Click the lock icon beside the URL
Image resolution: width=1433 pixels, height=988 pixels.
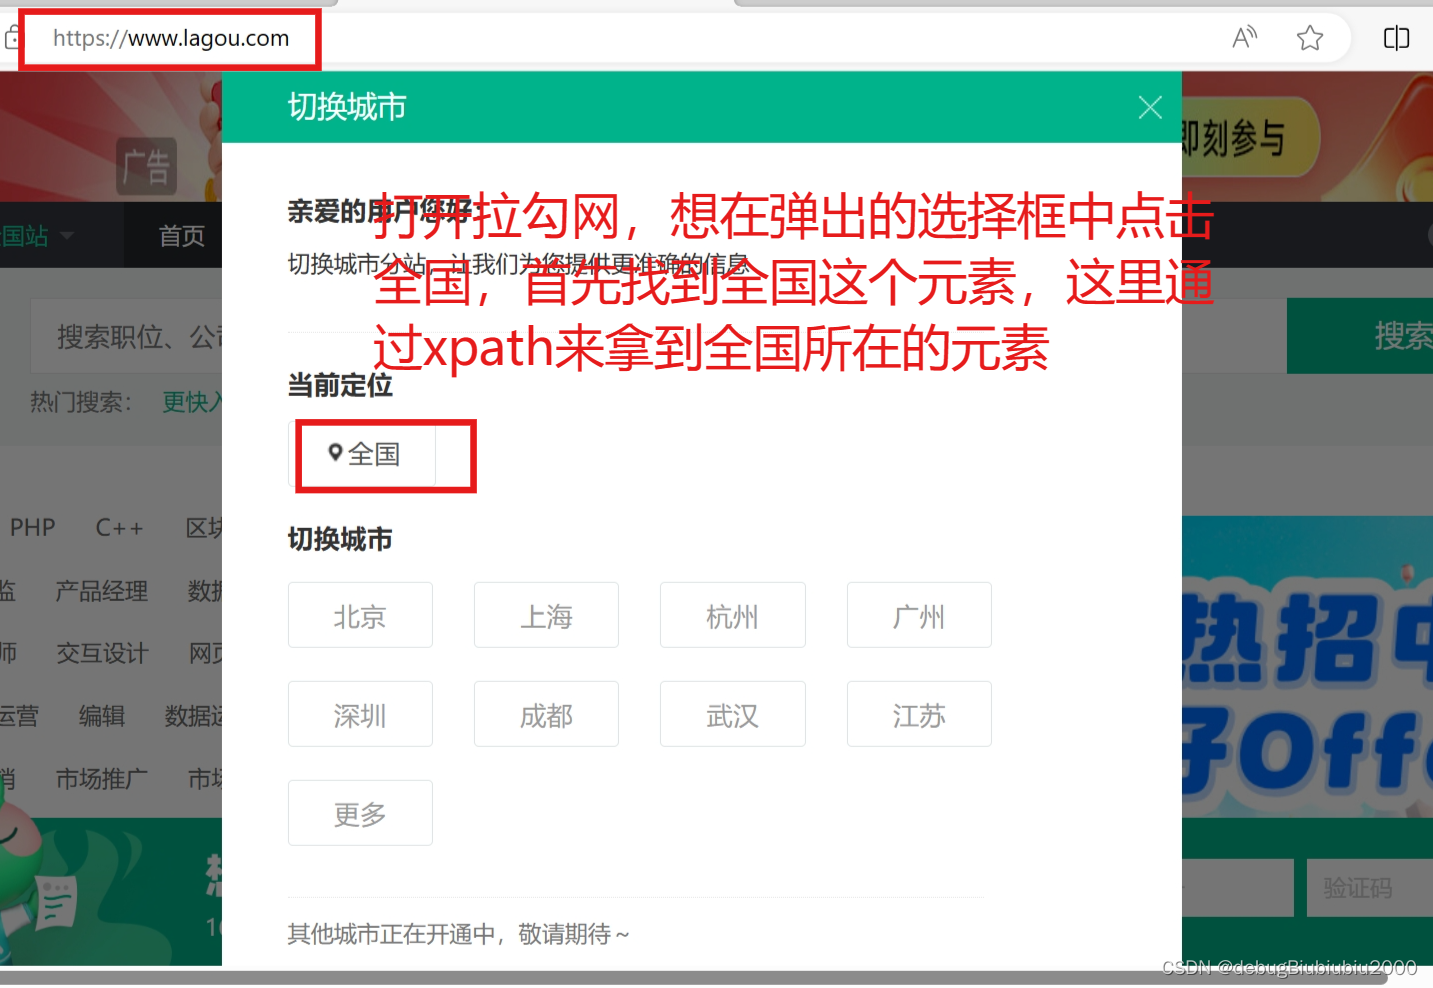[12, 38]
